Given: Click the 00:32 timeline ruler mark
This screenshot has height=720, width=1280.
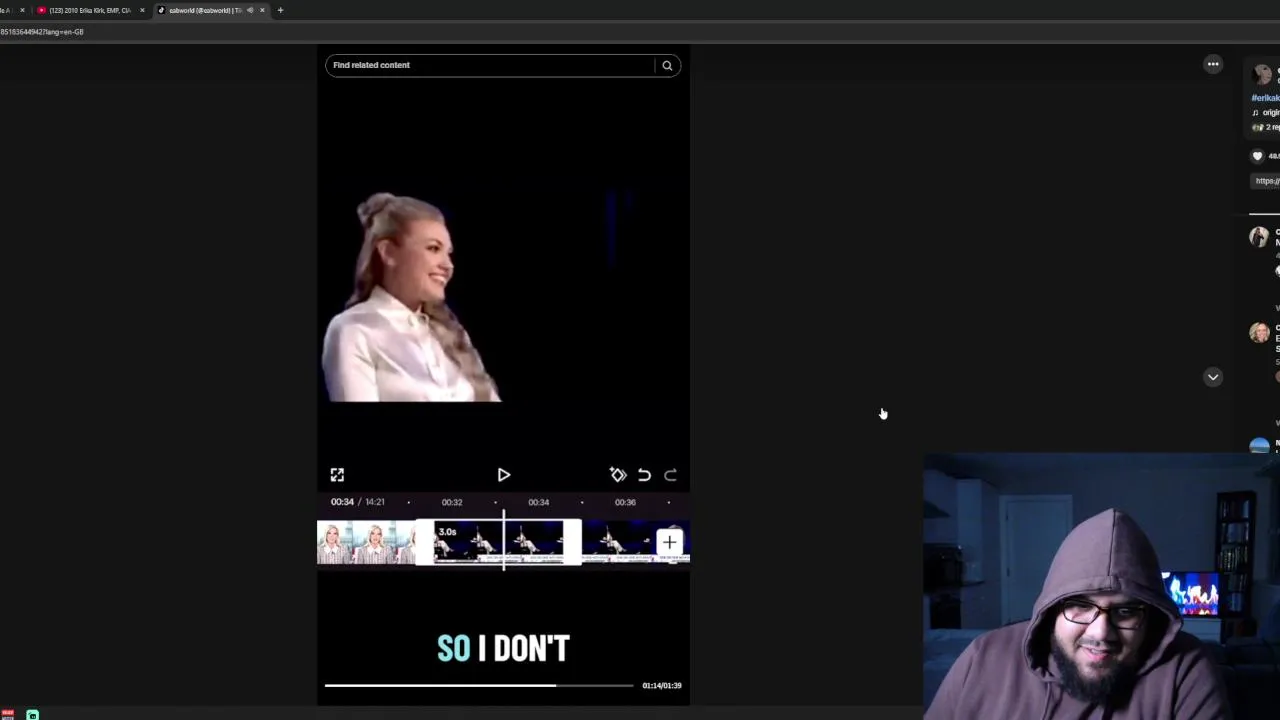Looking at the screenshot, I should tap(452, 502).
